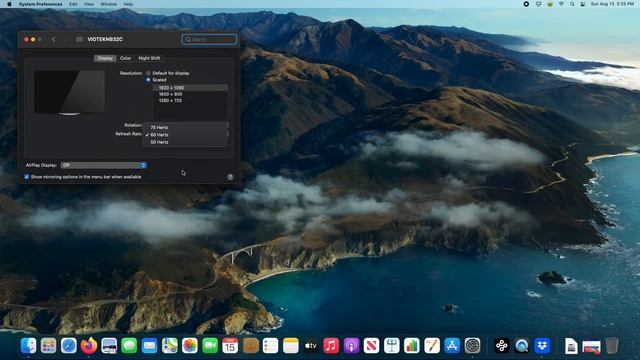
Task: Open FaceTime in the dock
Action: (x=210, y=346)
